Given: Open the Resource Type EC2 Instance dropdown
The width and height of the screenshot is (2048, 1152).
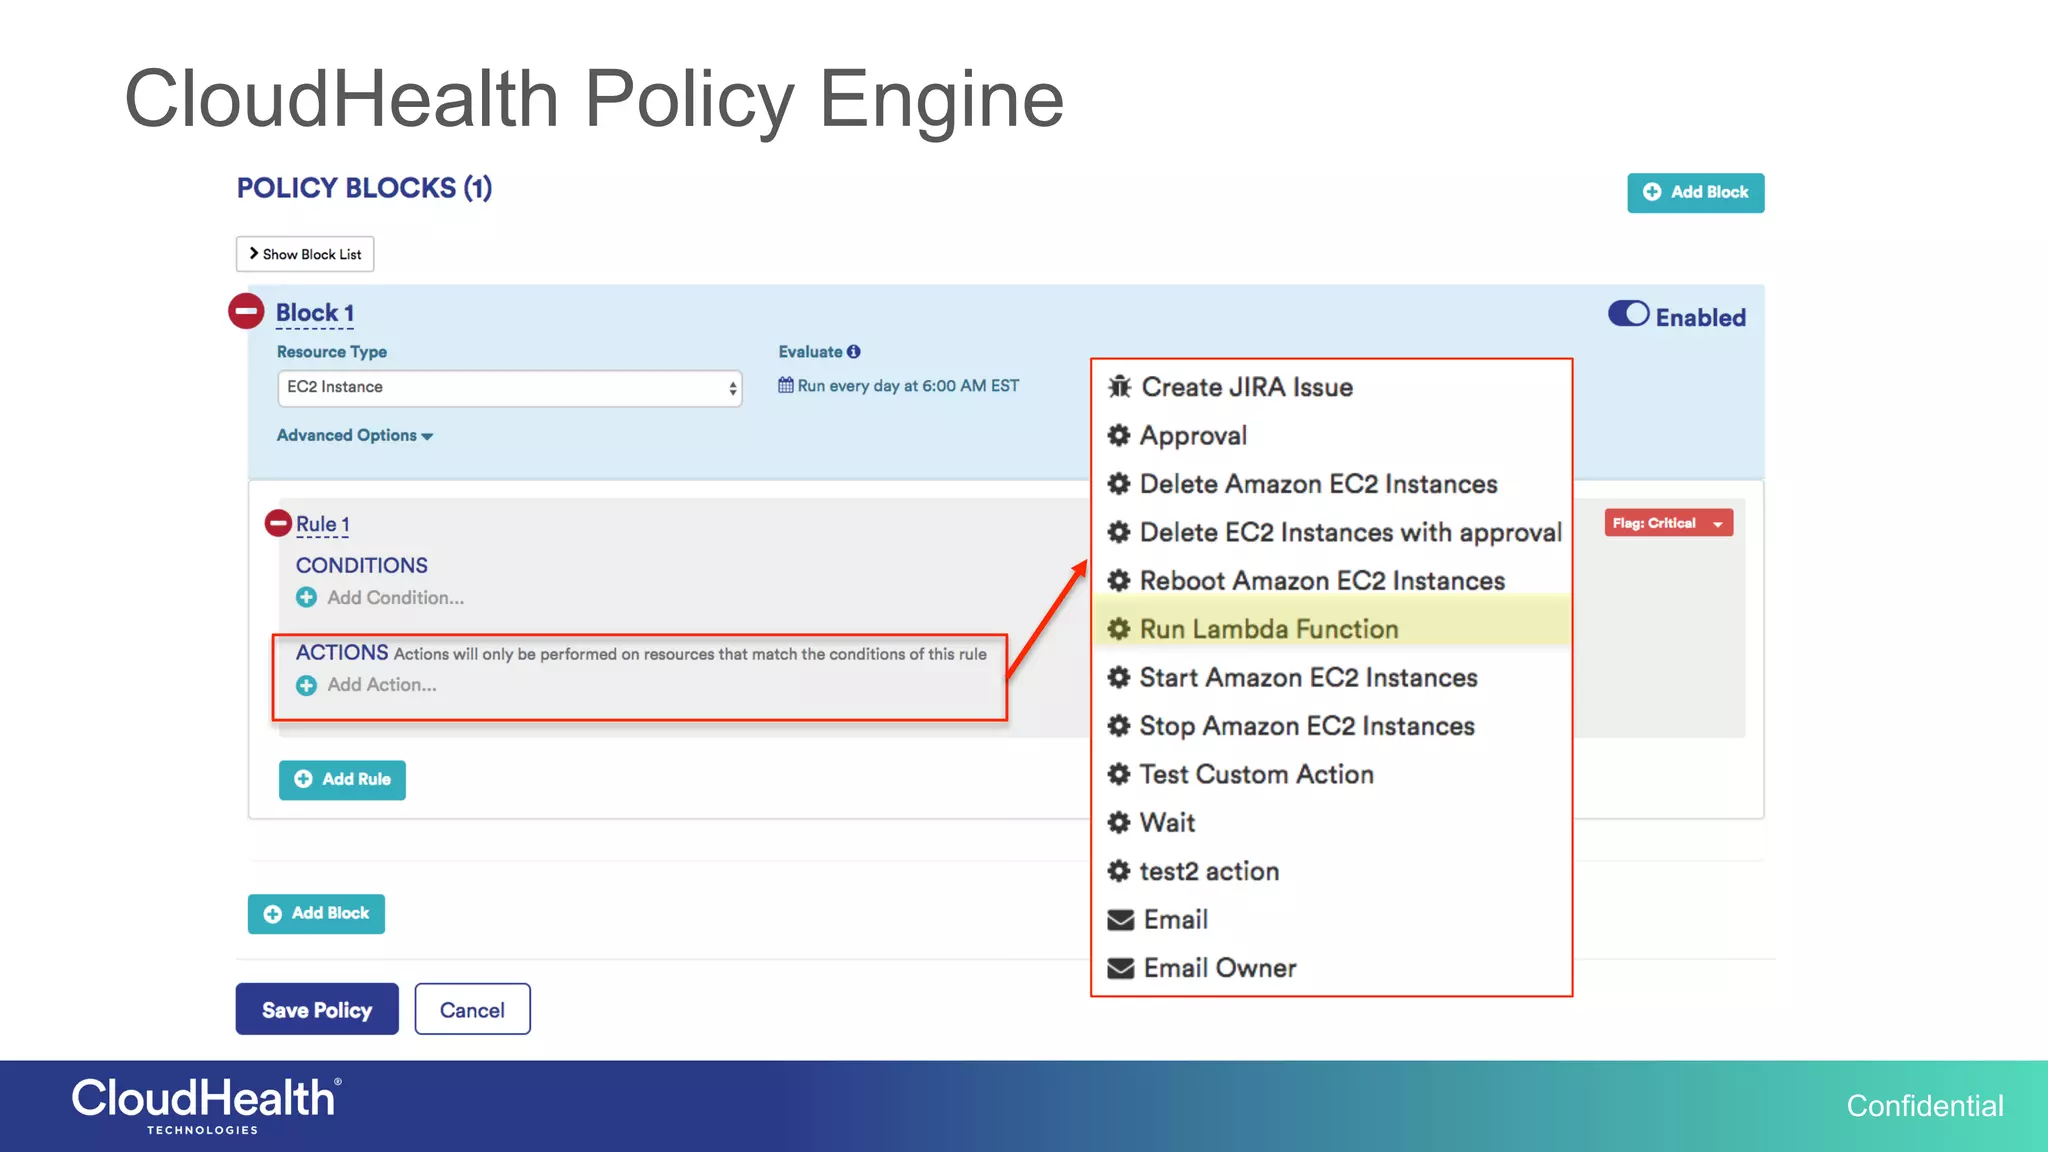Looking at the screenshot, I should pos(510,388).
